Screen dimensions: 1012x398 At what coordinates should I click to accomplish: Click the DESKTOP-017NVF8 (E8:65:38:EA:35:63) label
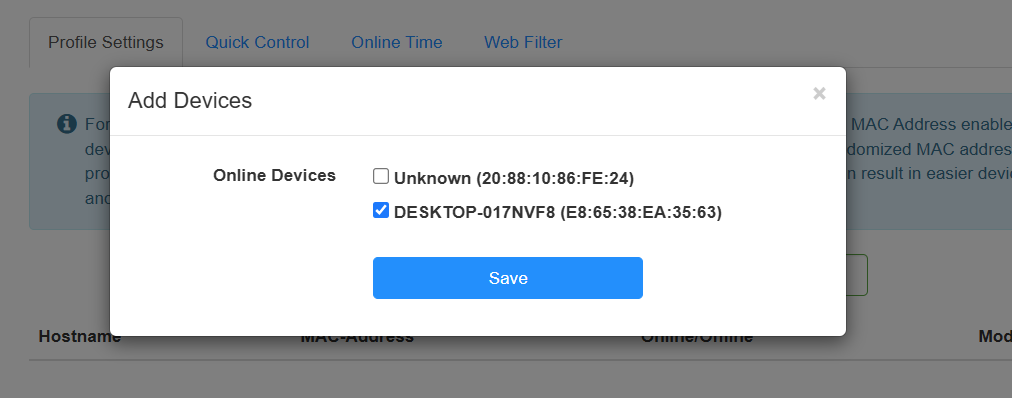[x=558, y=212]
